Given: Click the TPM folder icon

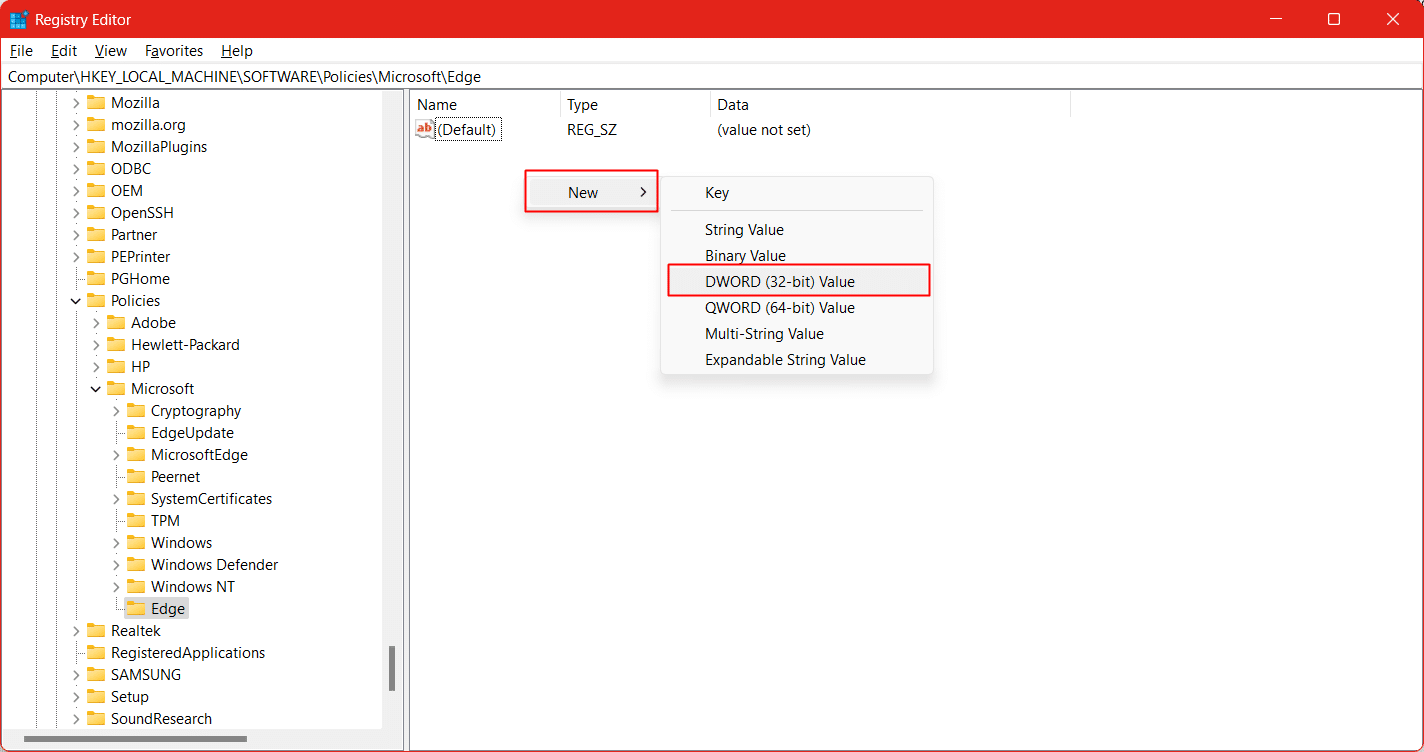Looking at the screenshot, I should tap(136, 521).
